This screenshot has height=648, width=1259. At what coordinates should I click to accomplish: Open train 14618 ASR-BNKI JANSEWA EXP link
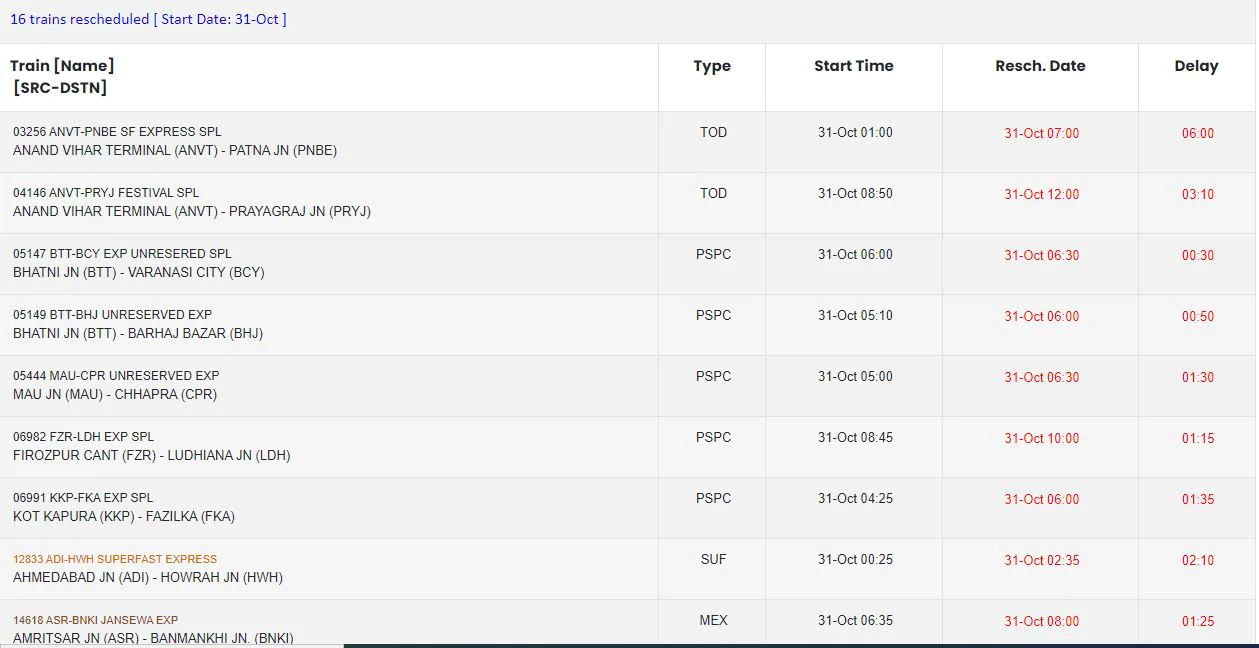click(96, 620)
